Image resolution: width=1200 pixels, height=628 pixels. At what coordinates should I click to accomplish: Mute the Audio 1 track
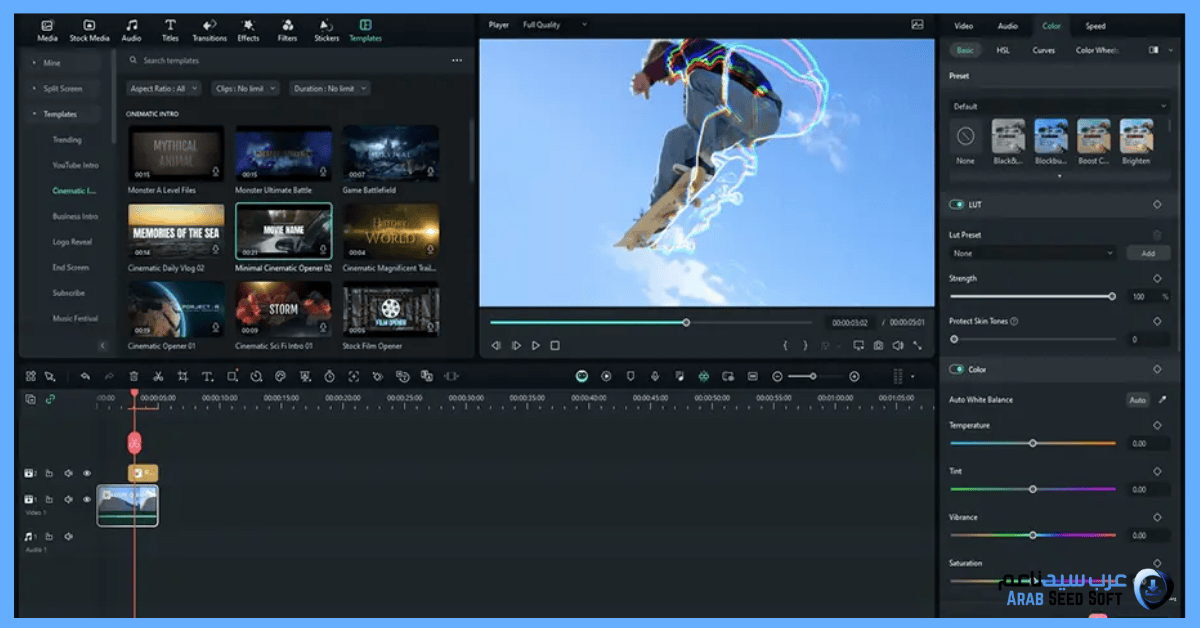68,536
